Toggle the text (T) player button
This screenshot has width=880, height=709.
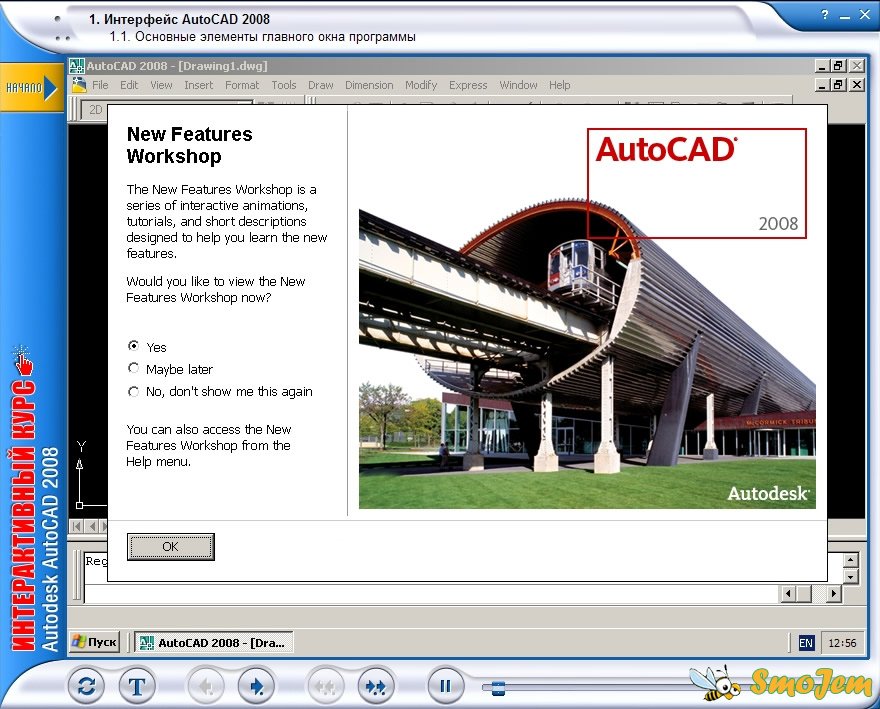click(137, 685)
